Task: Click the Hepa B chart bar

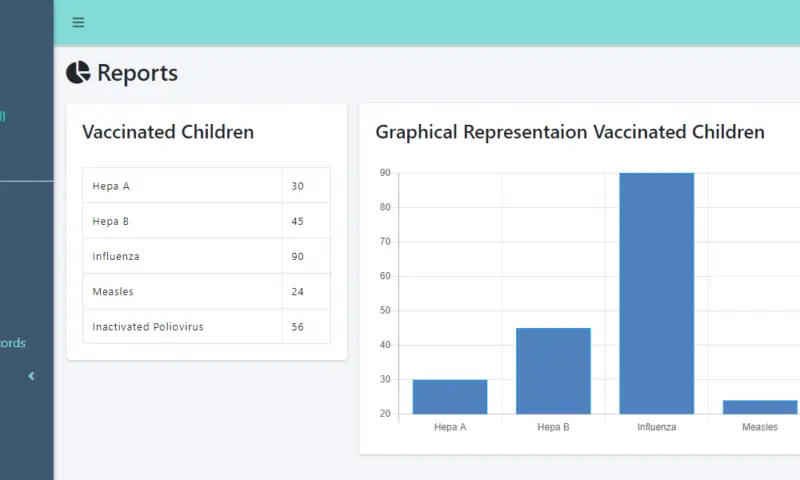Action: (553, 371)
